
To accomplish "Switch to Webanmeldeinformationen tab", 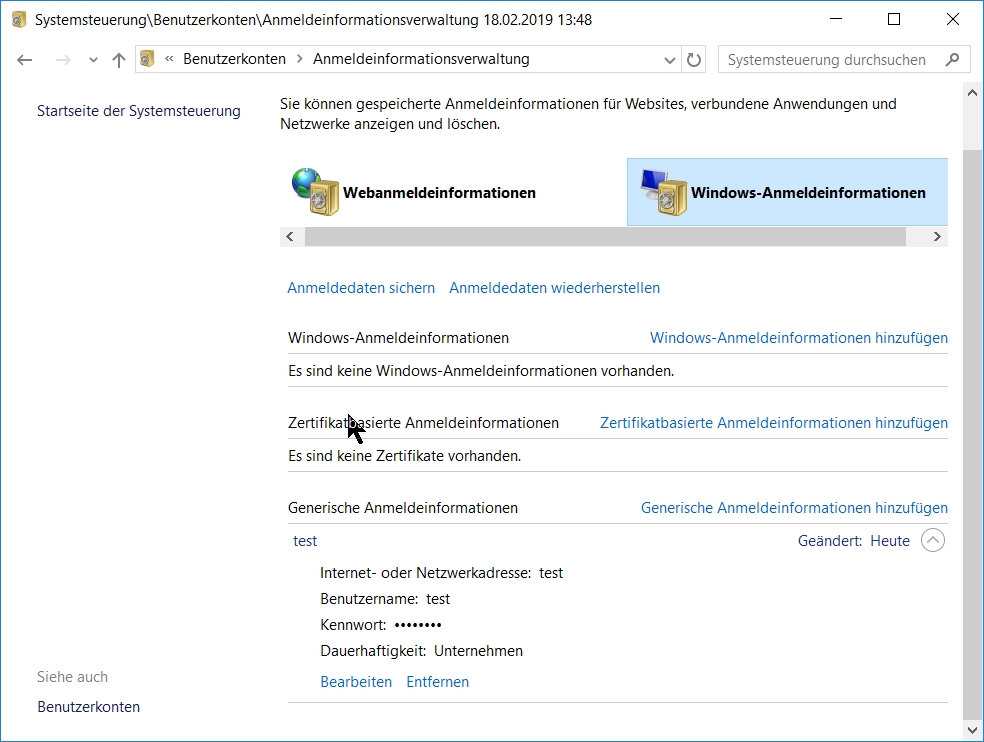I will [x=439, y=193].
